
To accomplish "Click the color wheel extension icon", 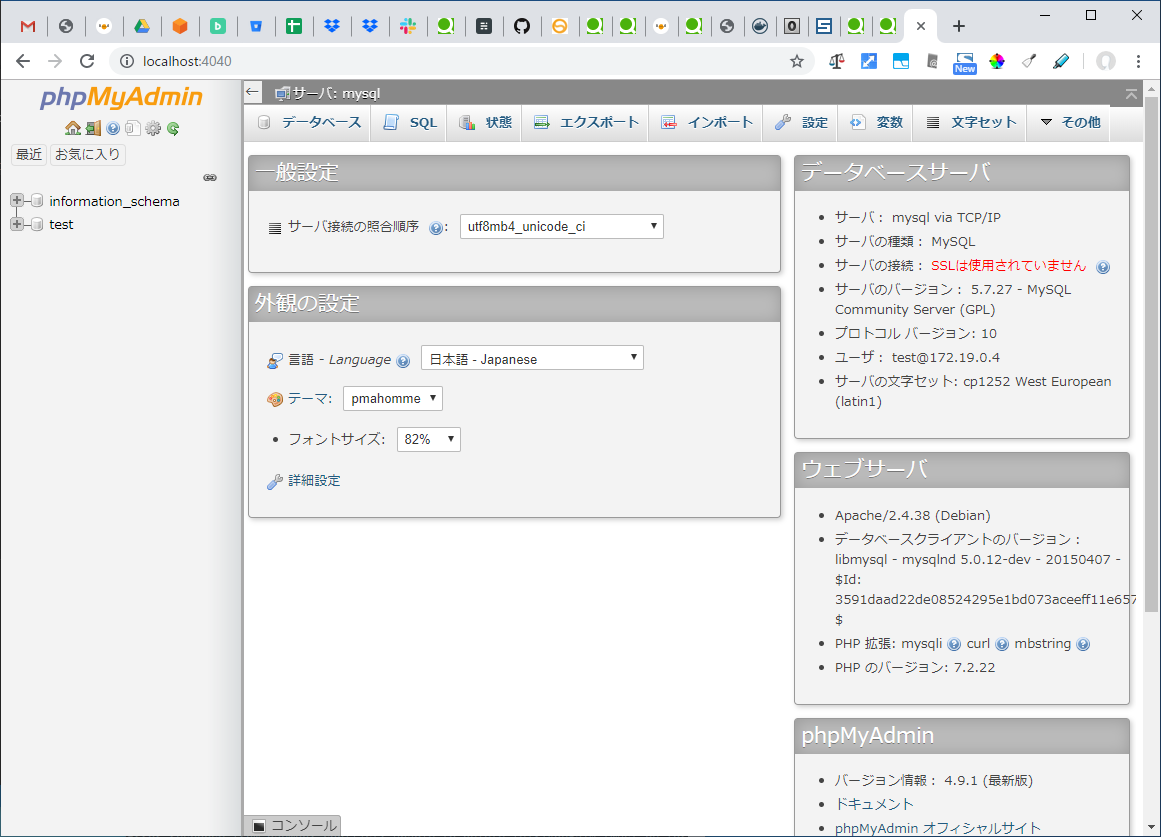I will pyautogui.click(x=997, y=61).
